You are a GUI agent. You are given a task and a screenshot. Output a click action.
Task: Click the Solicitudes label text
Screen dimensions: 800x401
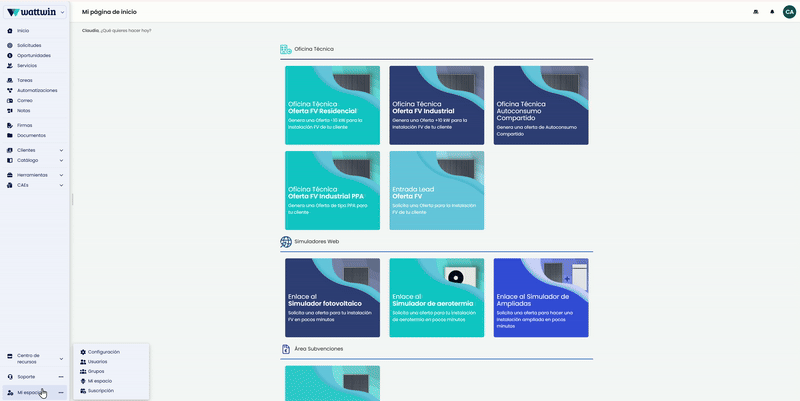coord(29,45)
